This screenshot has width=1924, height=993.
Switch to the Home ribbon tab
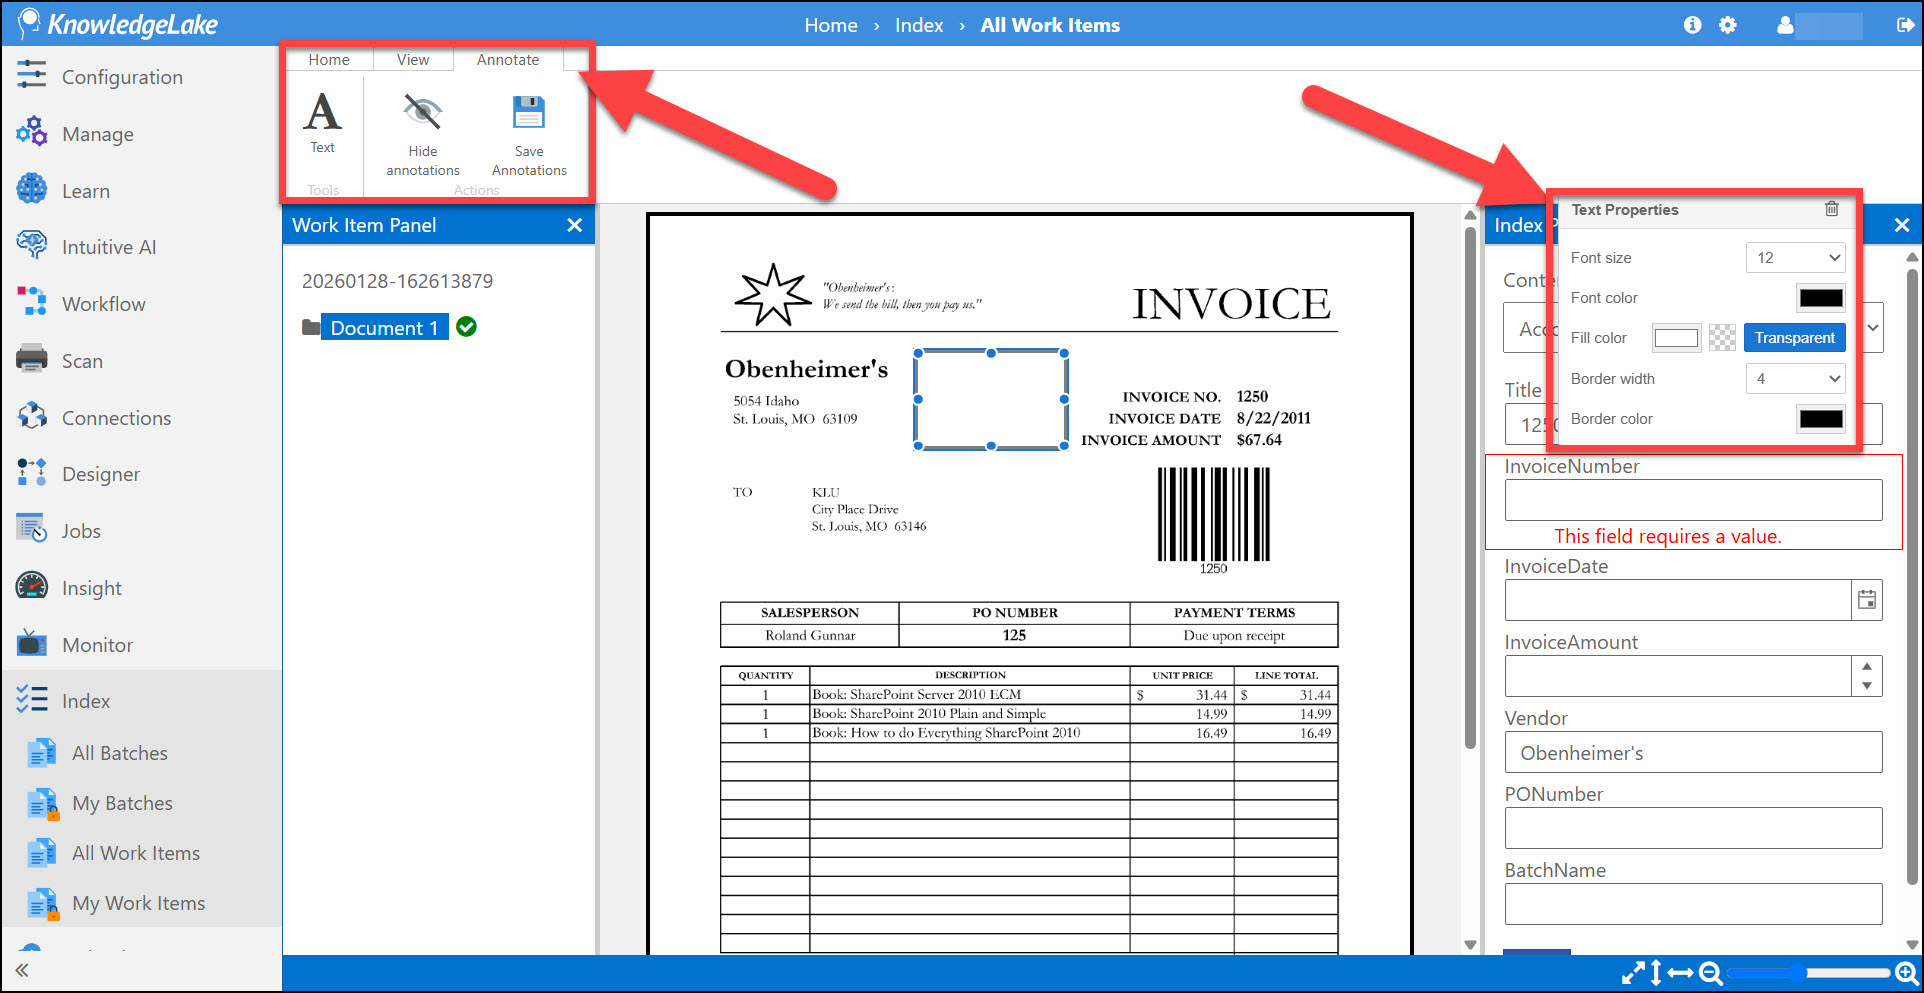point(329,60)
